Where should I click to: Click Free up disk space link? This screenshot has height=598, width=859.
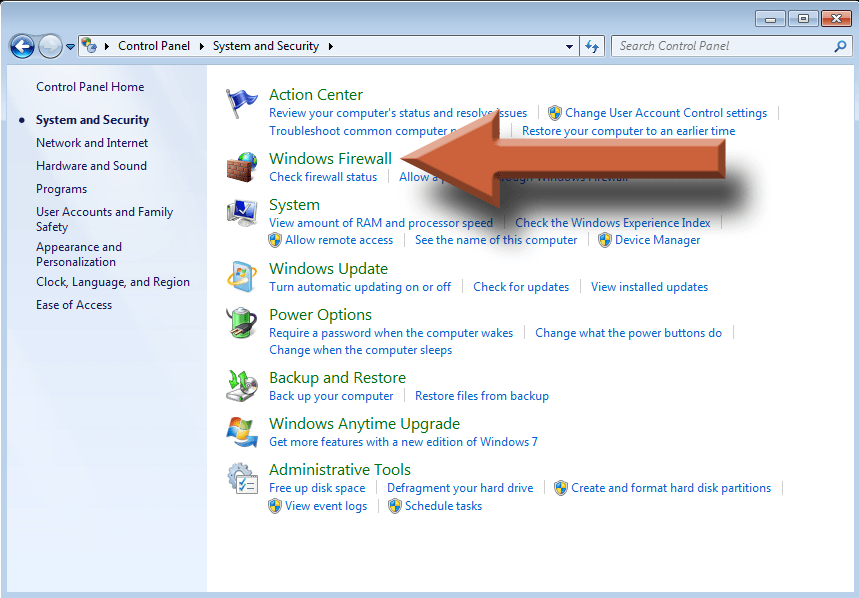[x=317, y=488]
